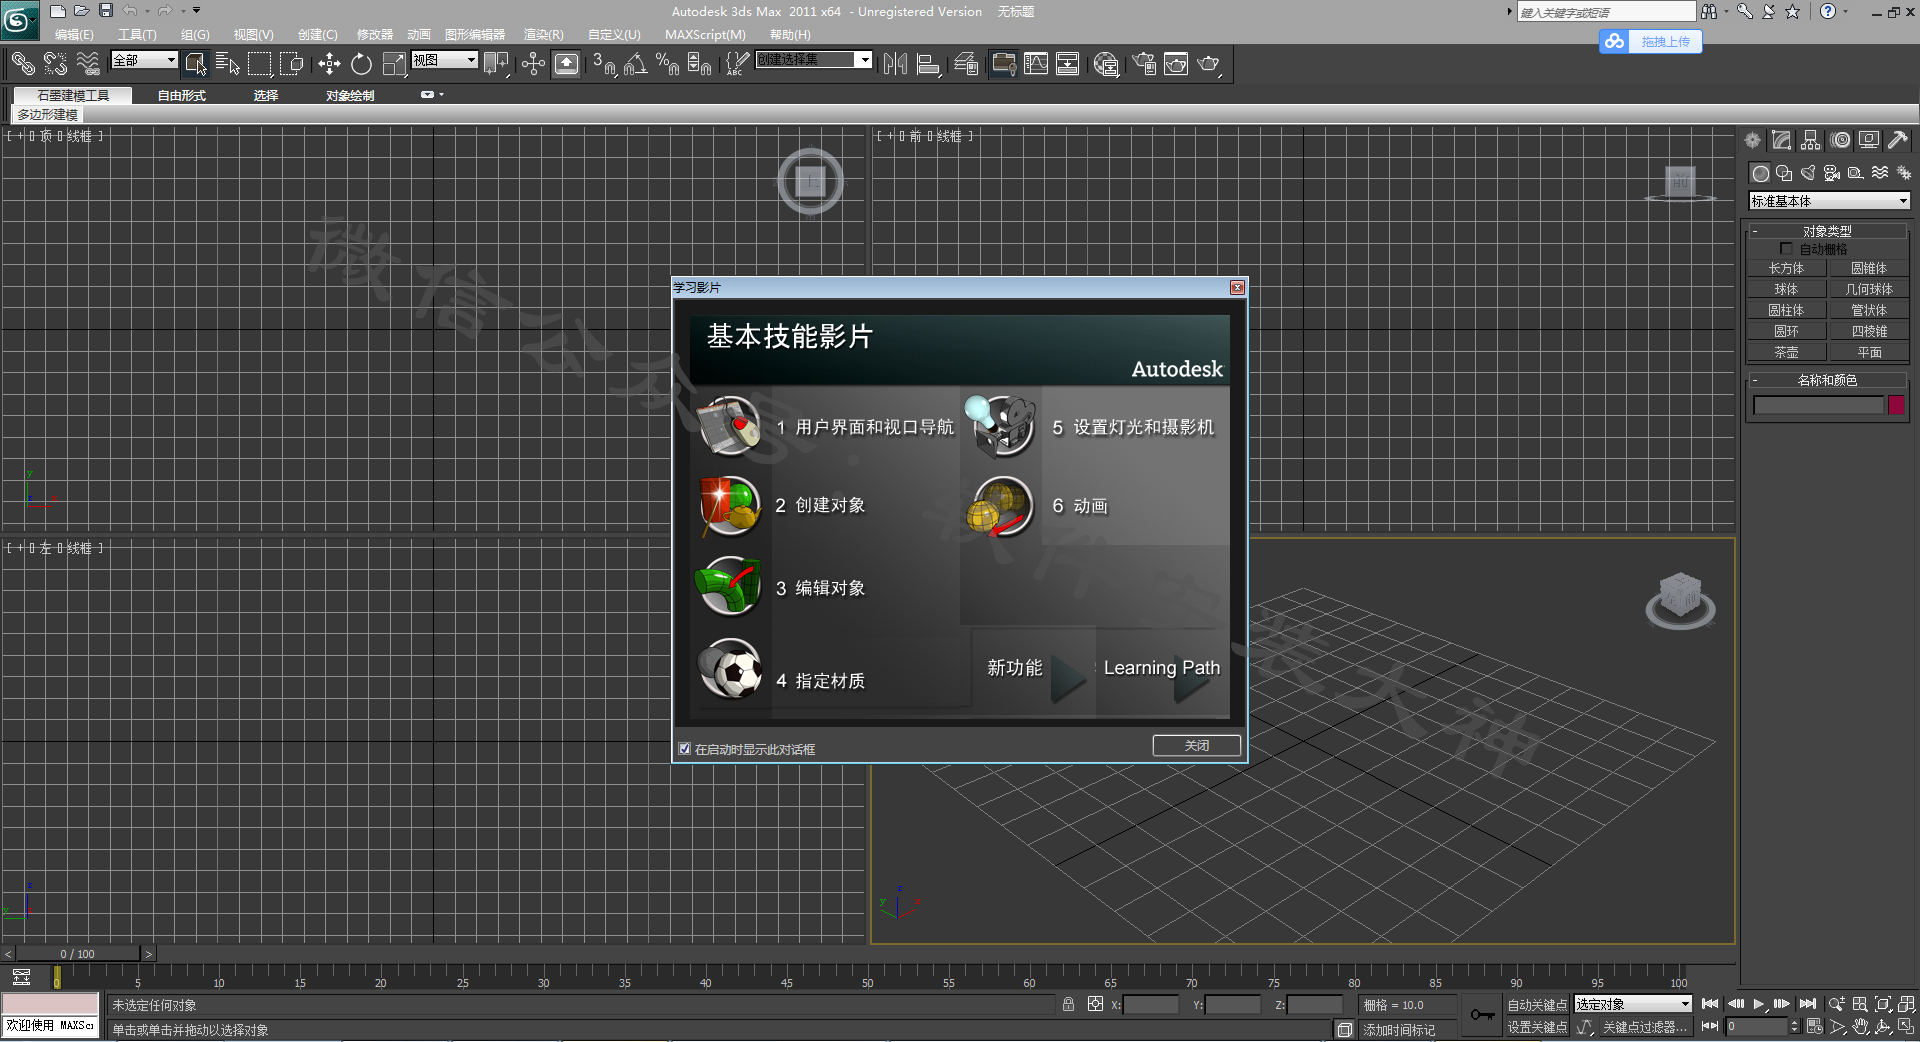Click the Use Pivot Point Center icon
This screenshot has width=1920, height=1042.
(x=496, y=64)
